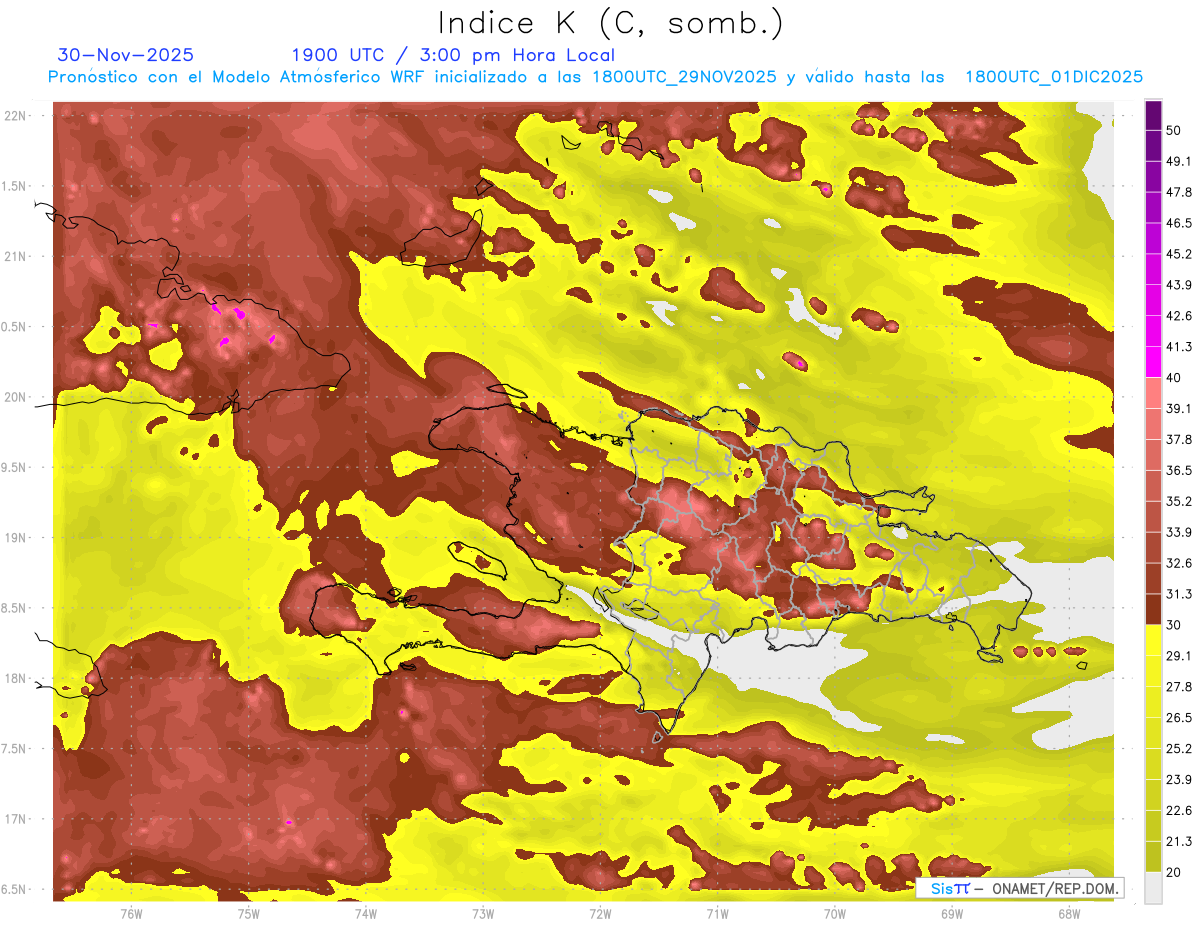Screen dimensions: 1200x927
Task: Click the latitude label "19N"
Action: 17,538
